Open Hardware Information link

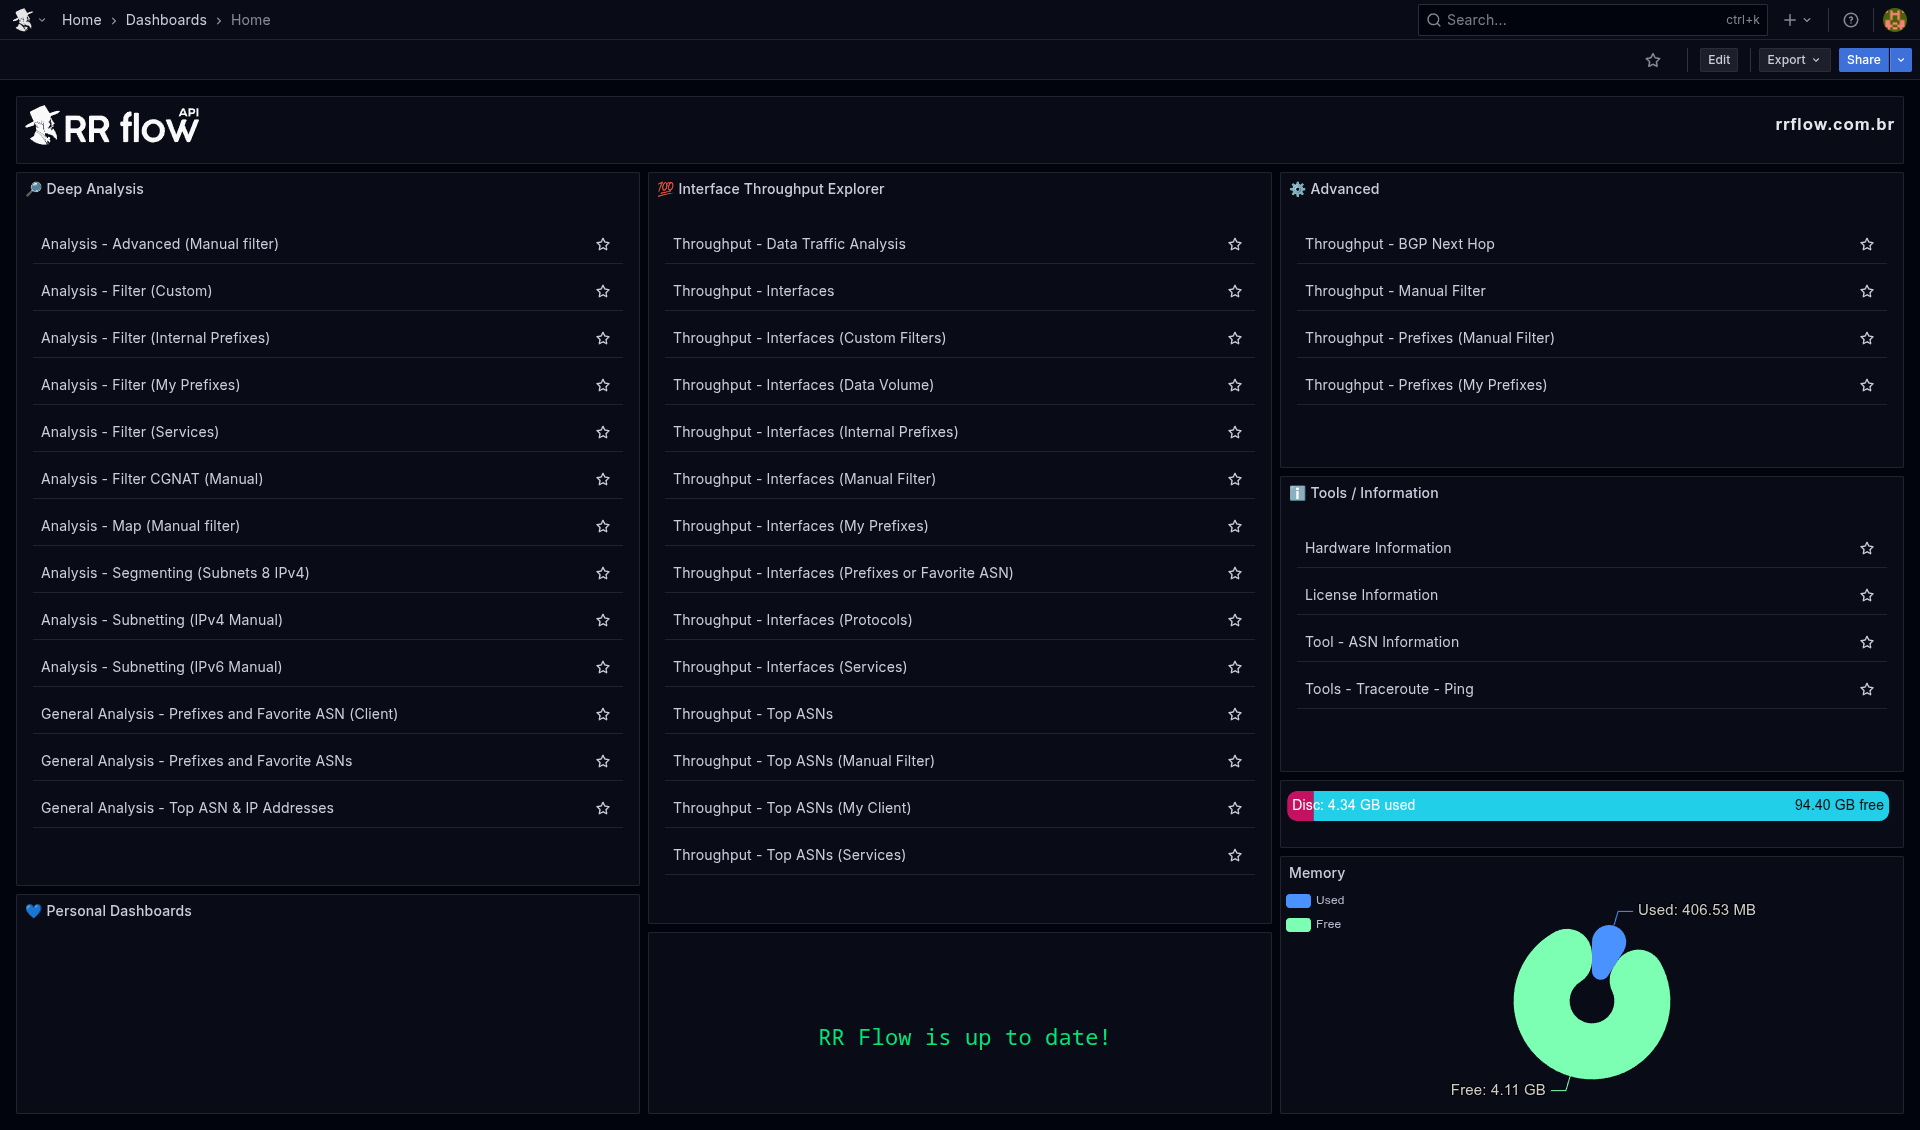(1378, 548)
